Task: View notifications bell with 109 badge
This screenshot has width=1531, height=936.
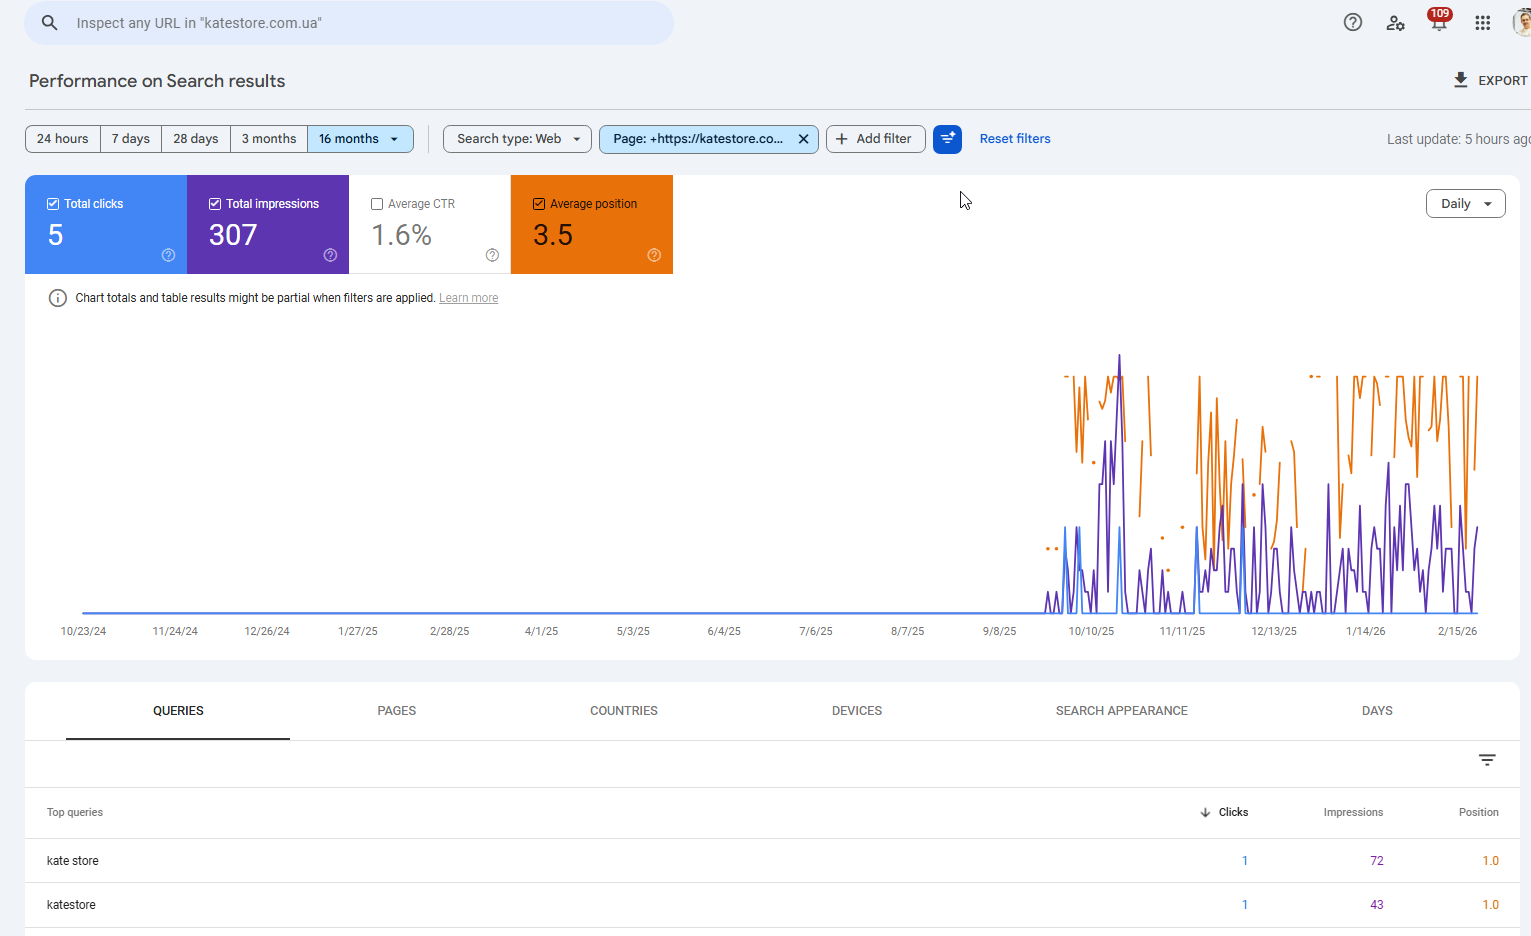Action: pyautogui.click(x=1439, y=21)
